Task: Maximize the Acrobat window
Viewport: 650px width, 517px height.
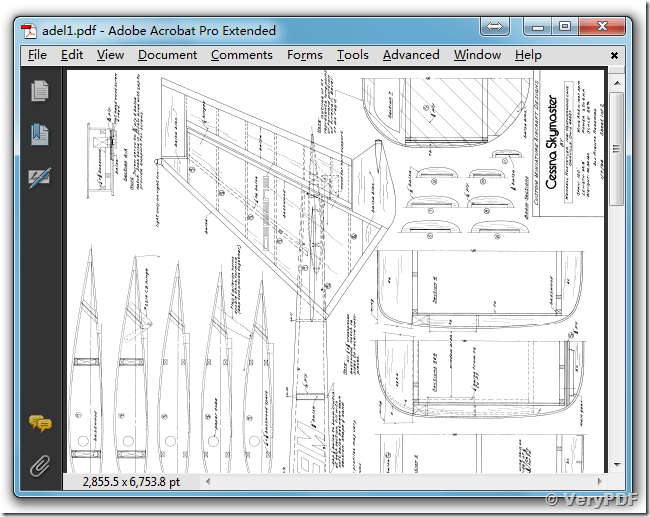Action: tap(565, 27)
